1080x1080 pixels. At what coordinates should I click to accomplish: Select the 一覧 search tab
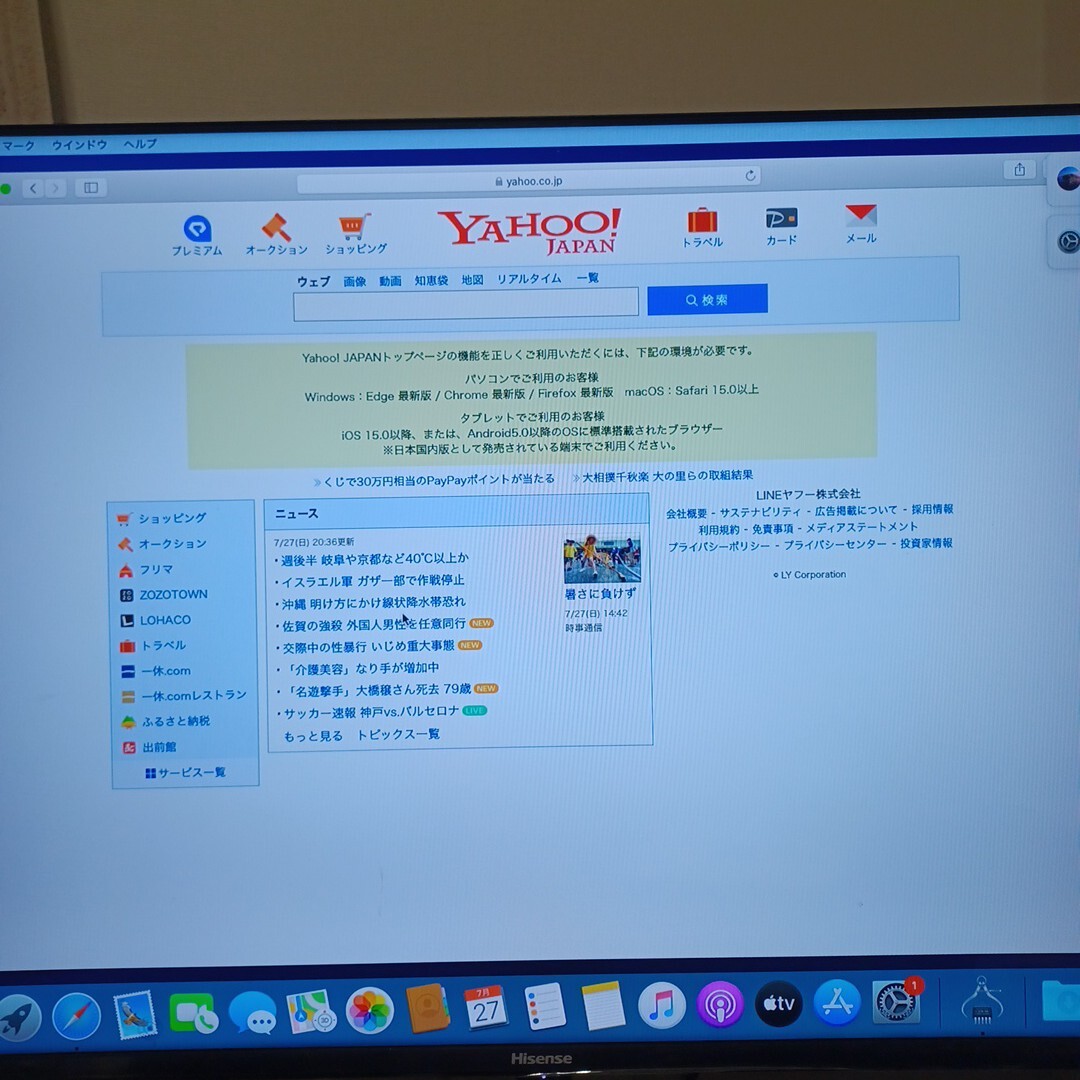[588, 278]
